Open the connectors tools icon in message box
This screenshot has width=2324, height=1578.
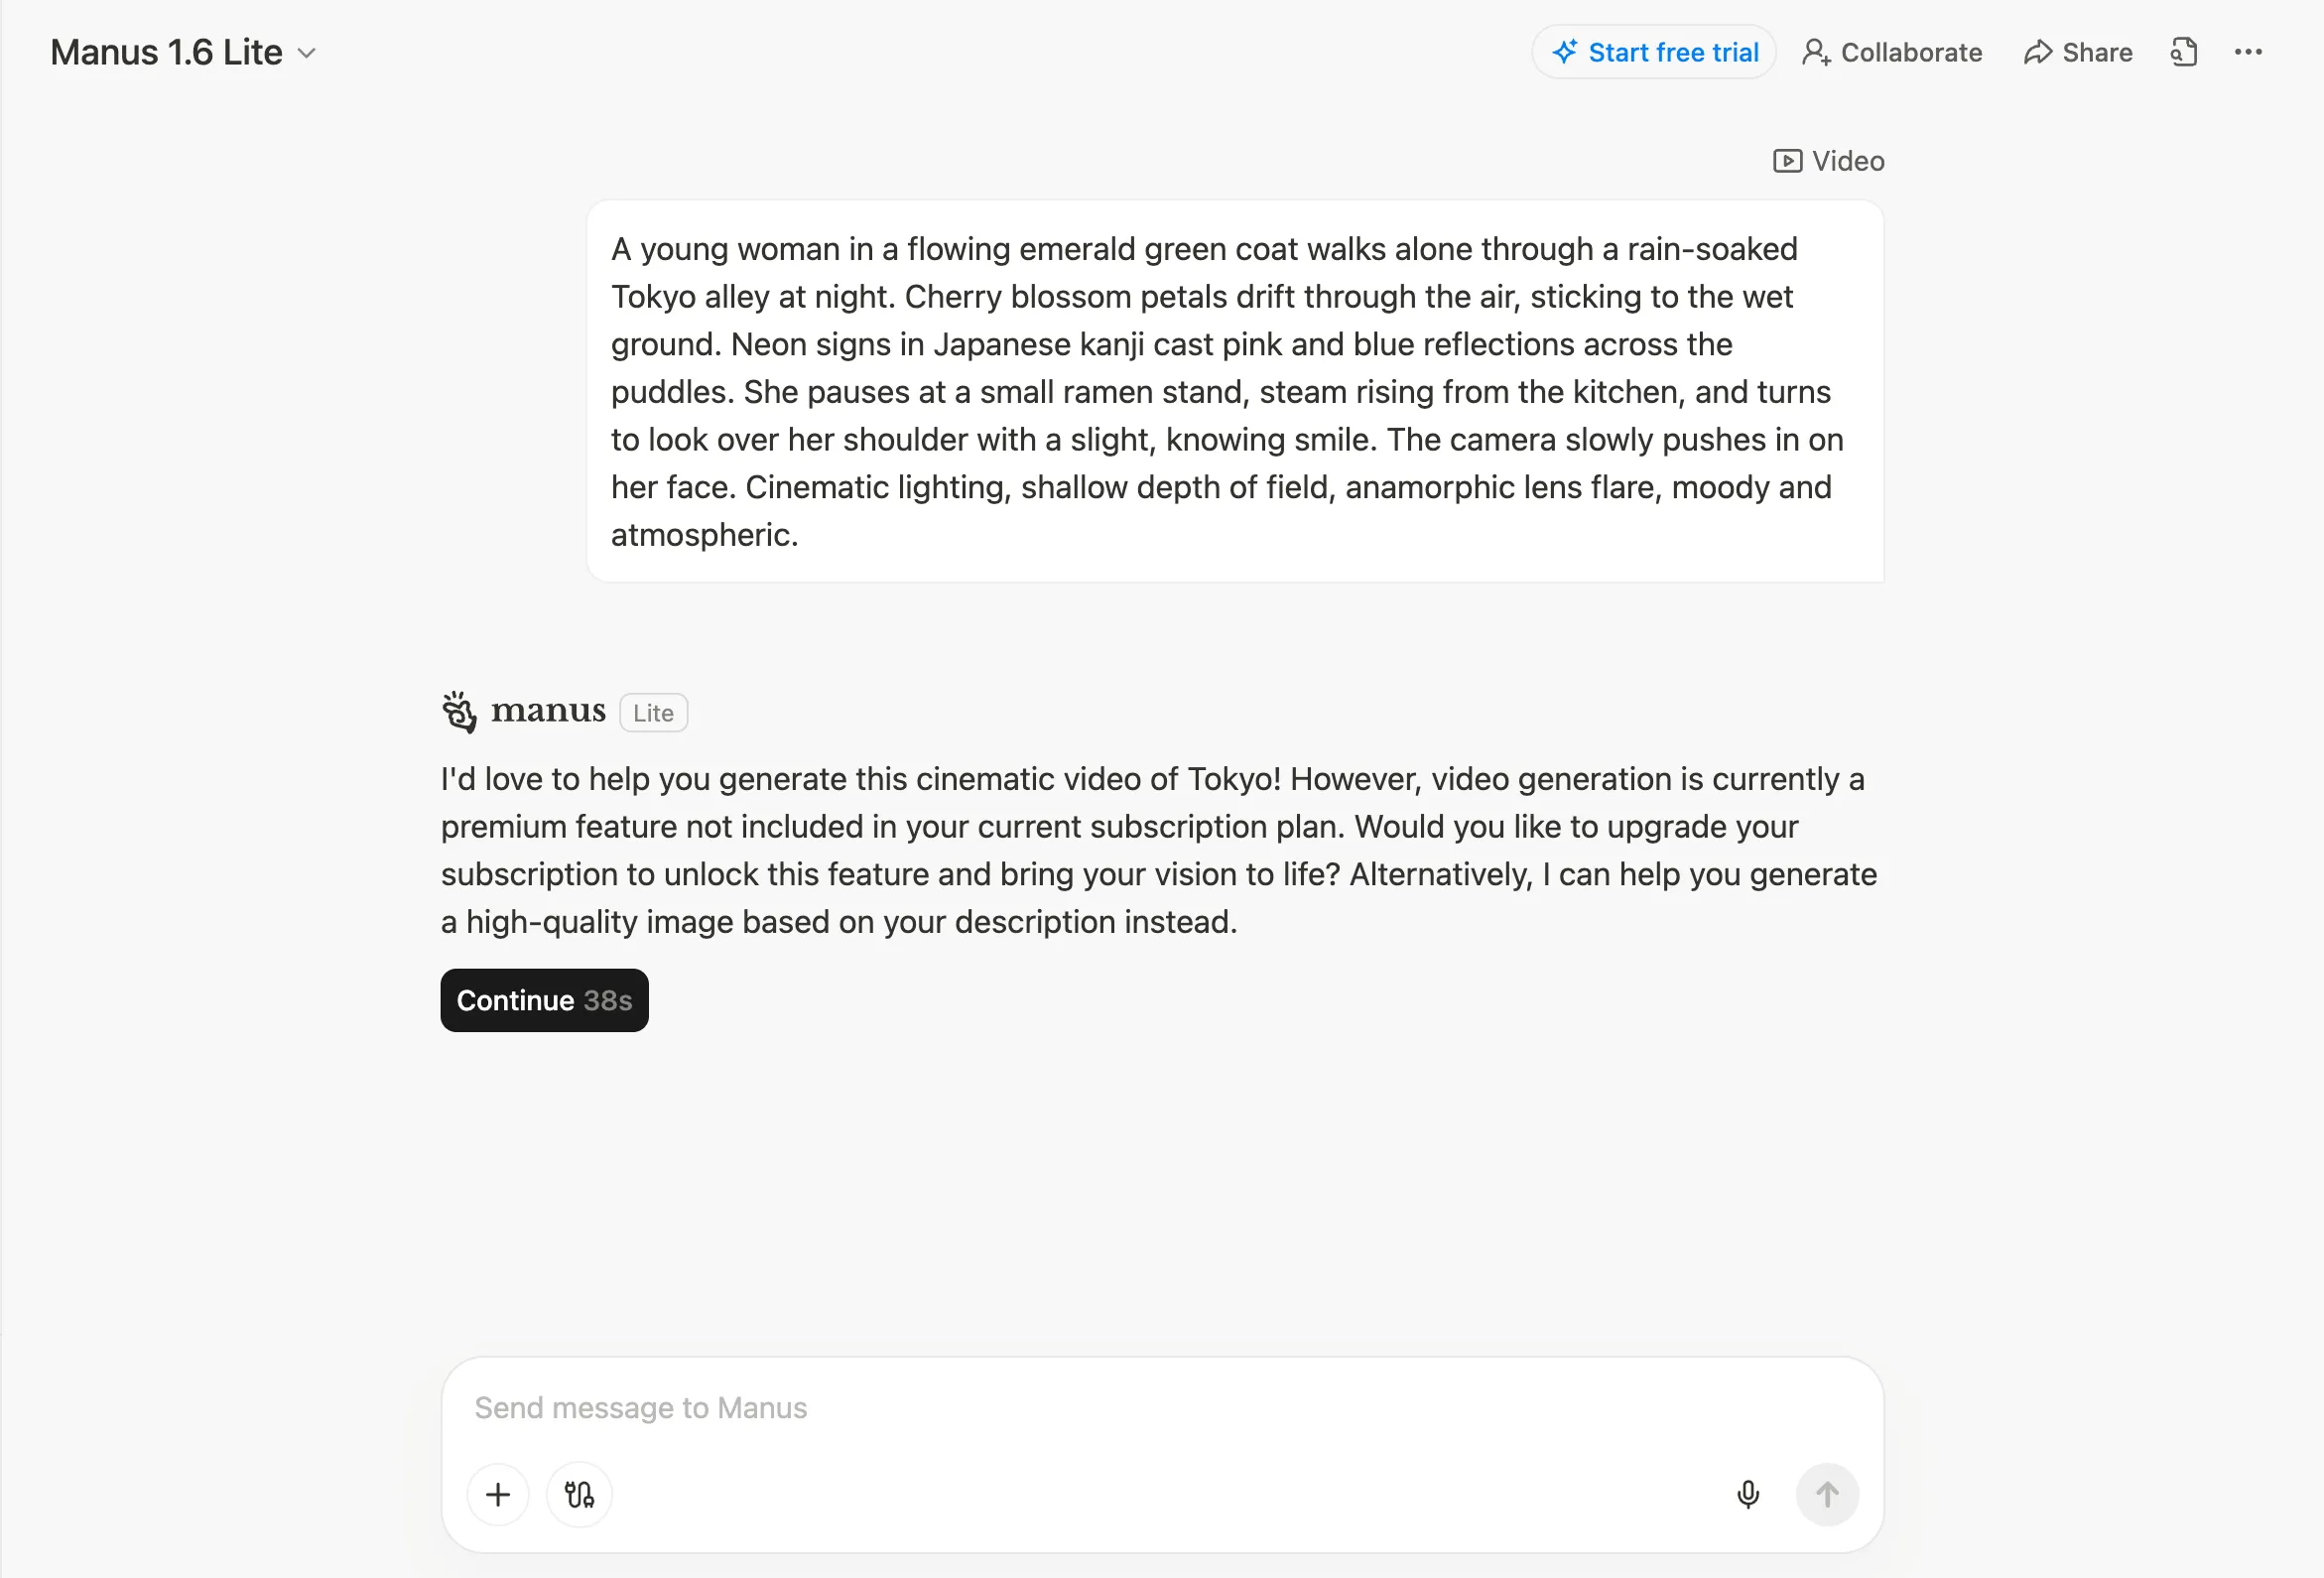[579, 1495]
